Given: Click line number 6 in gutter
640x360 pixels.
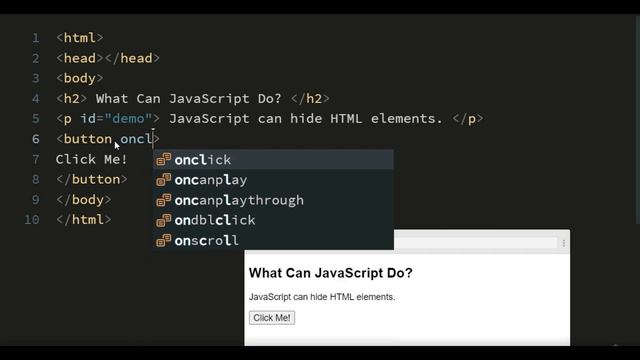Looking at the screenshot, I should tap(36, 139).
